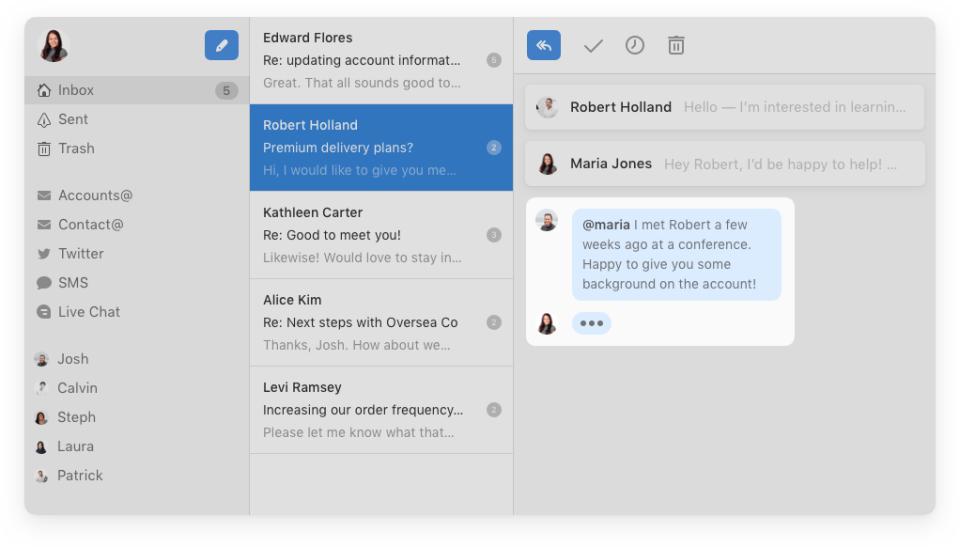Expand Maria Jones's collapsed reply
The width and height of the screenshot is (960, 547).
[x=724, y=164]
